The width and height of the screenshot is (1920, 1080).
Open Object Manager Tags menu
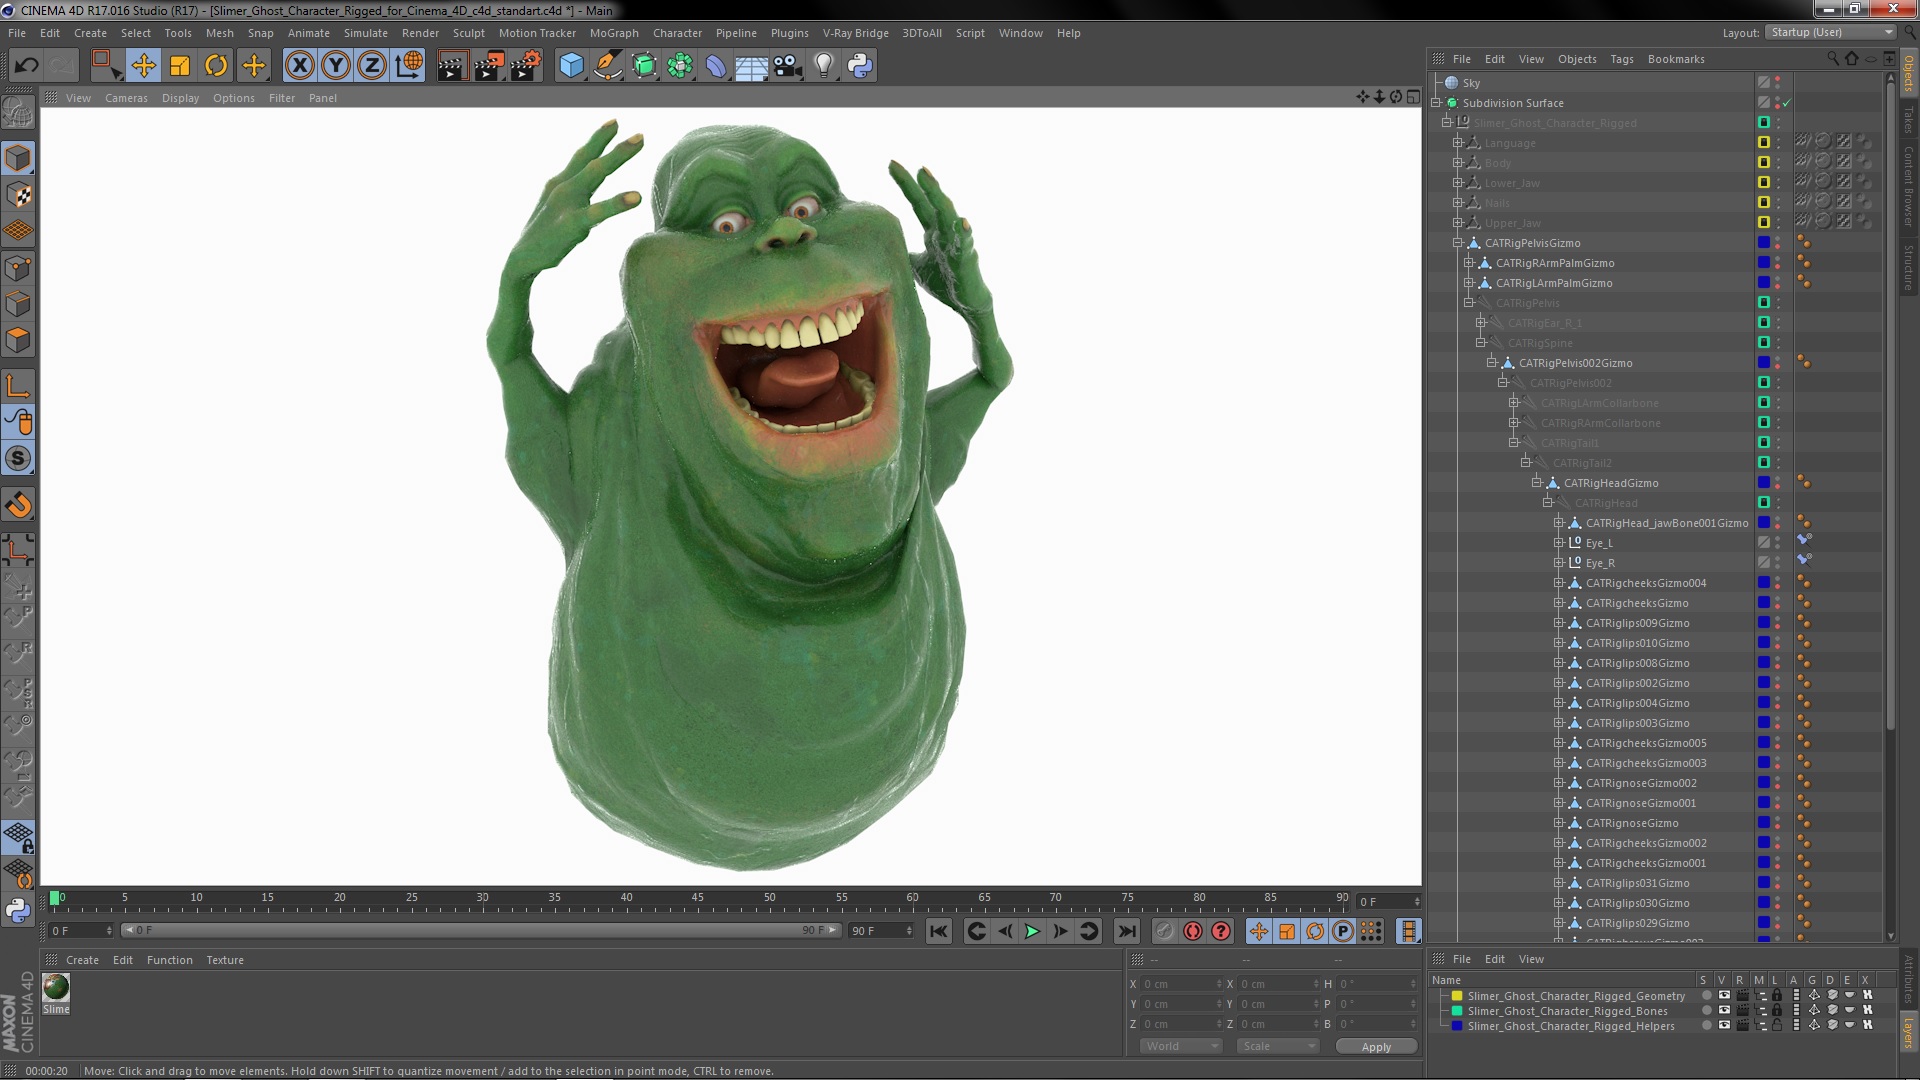(1622, 59)
